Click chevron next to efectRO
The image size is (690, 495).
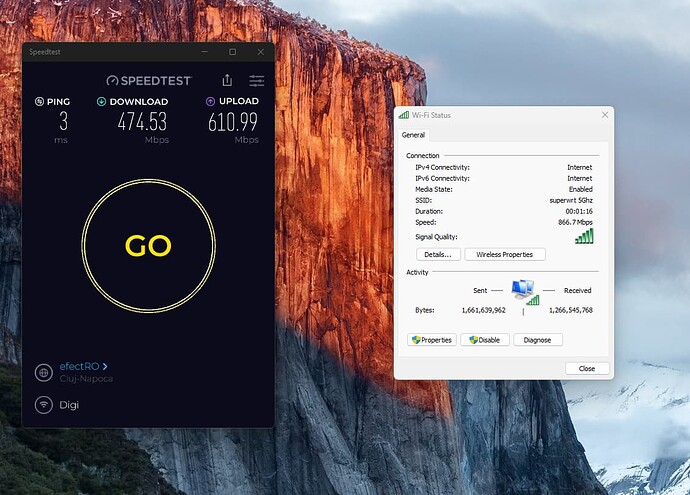pyautogui.click(x=105, y=366)
